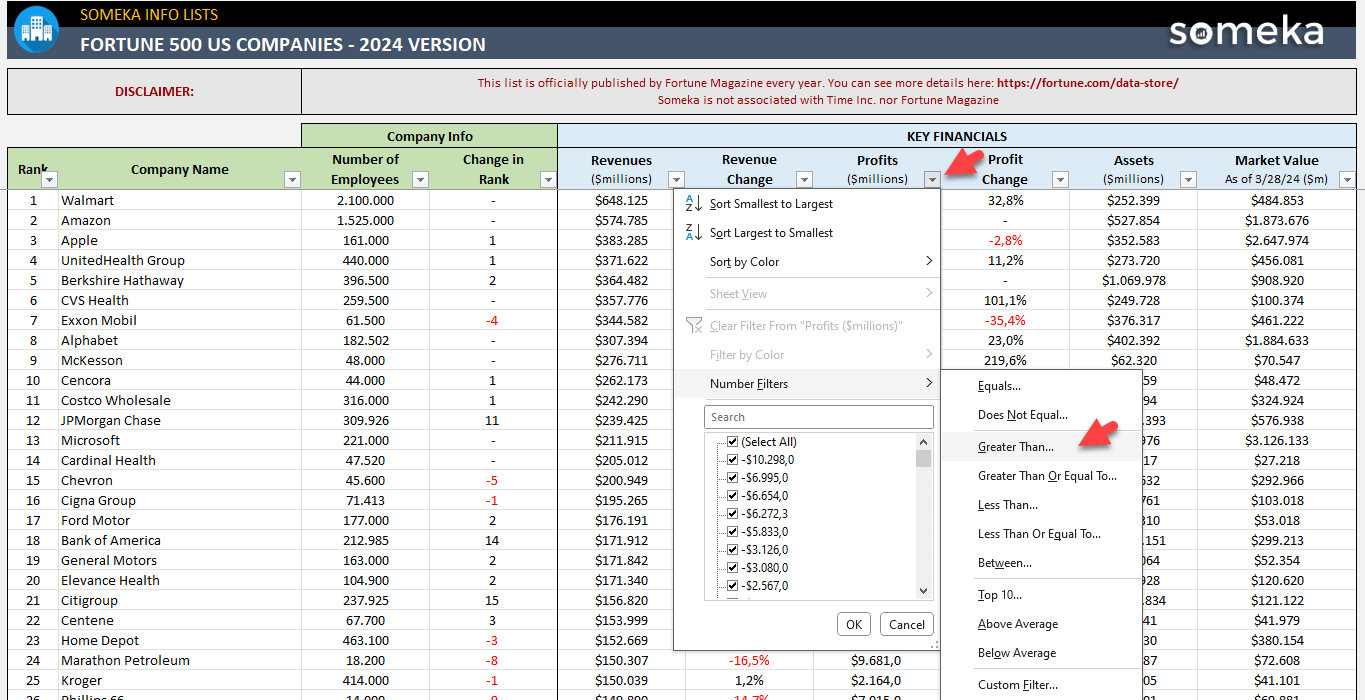Click the Sort Smallest to Largest option

coord(770,204)
